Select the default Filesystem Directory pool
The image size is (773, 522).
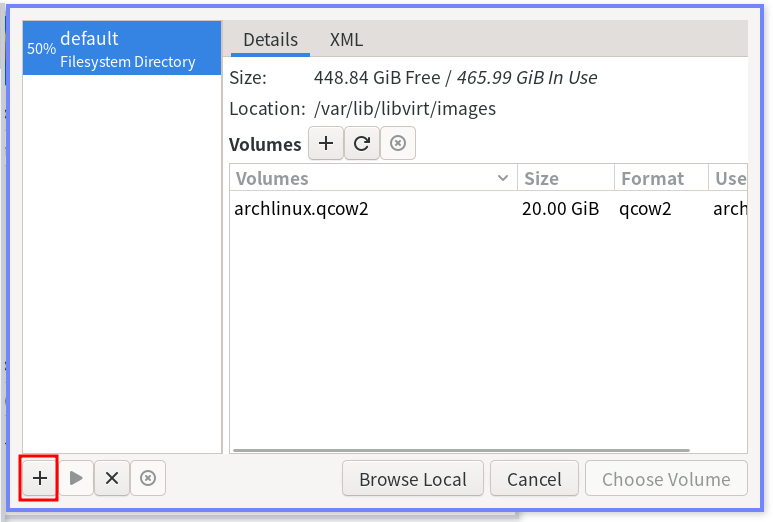tap(127, 49)
